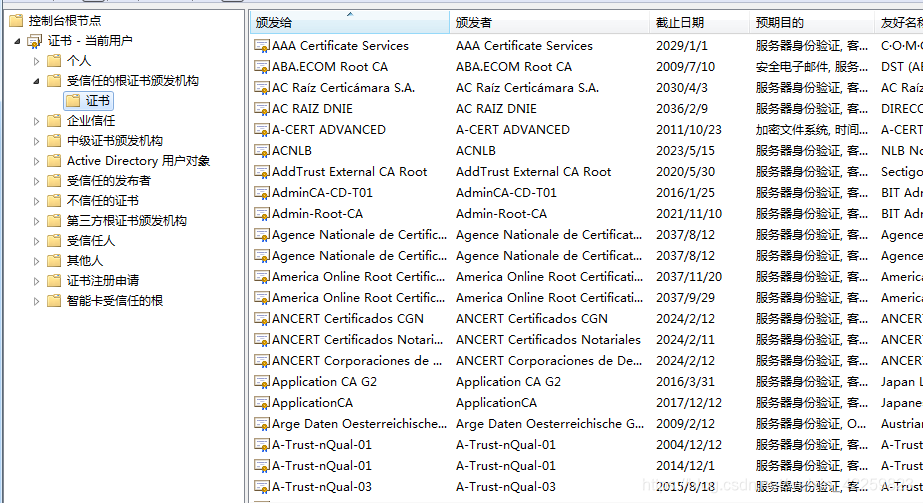Collapse 受信任的根证书颁发机构 node

point(36,81)
